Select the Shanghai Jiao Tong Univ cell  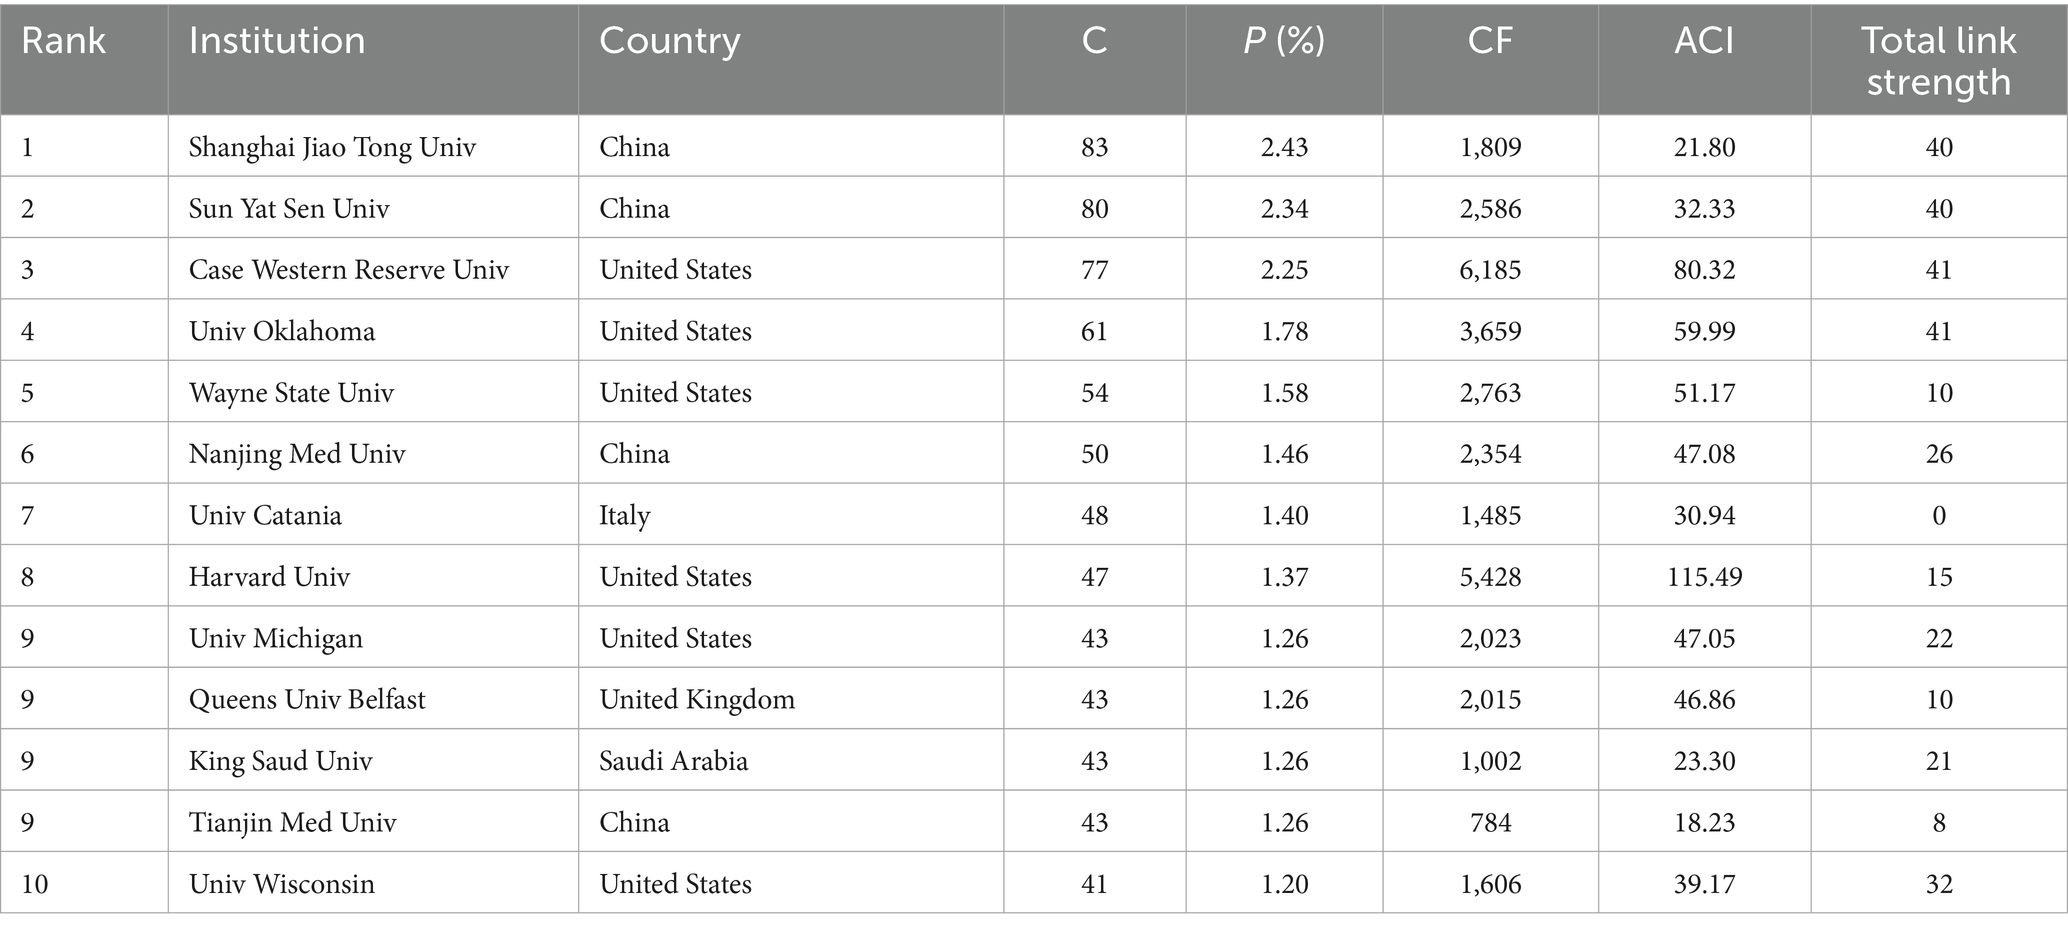332,147
